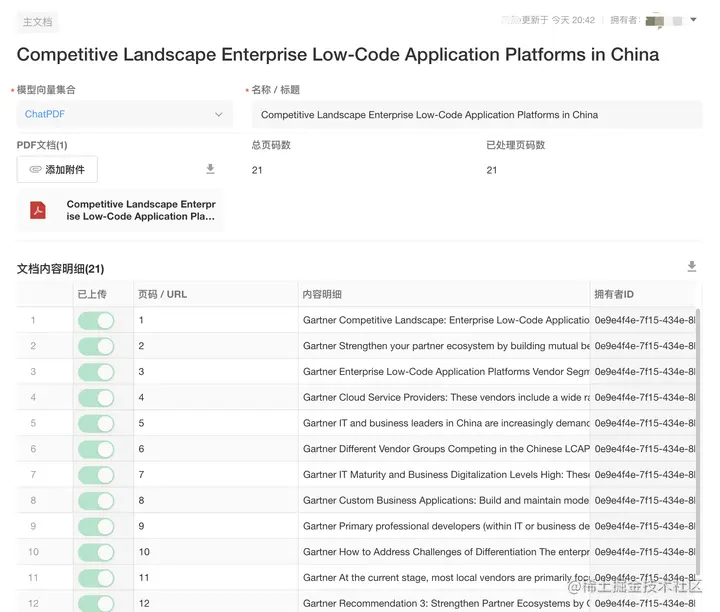
Task: Toggle uploaded switch for row 2
Action: click(x=96, y=346)
